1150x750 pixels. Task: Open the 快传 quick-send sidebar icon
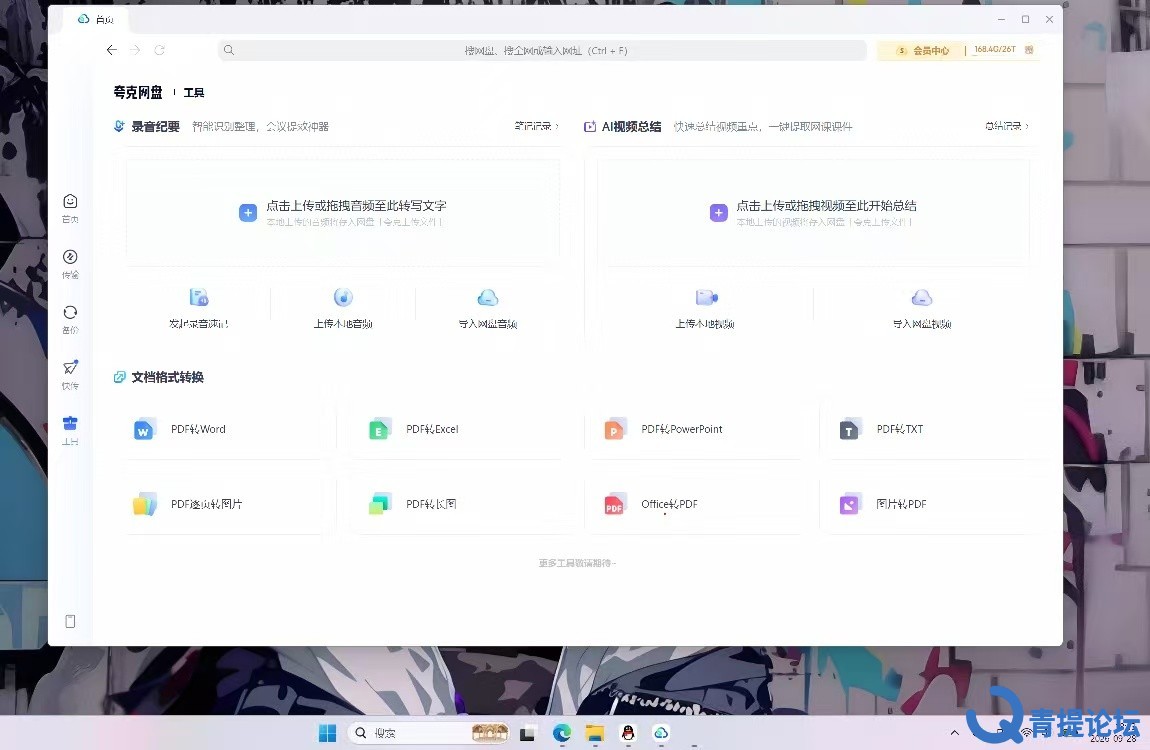pyautogui.click(x=70, y=375)
